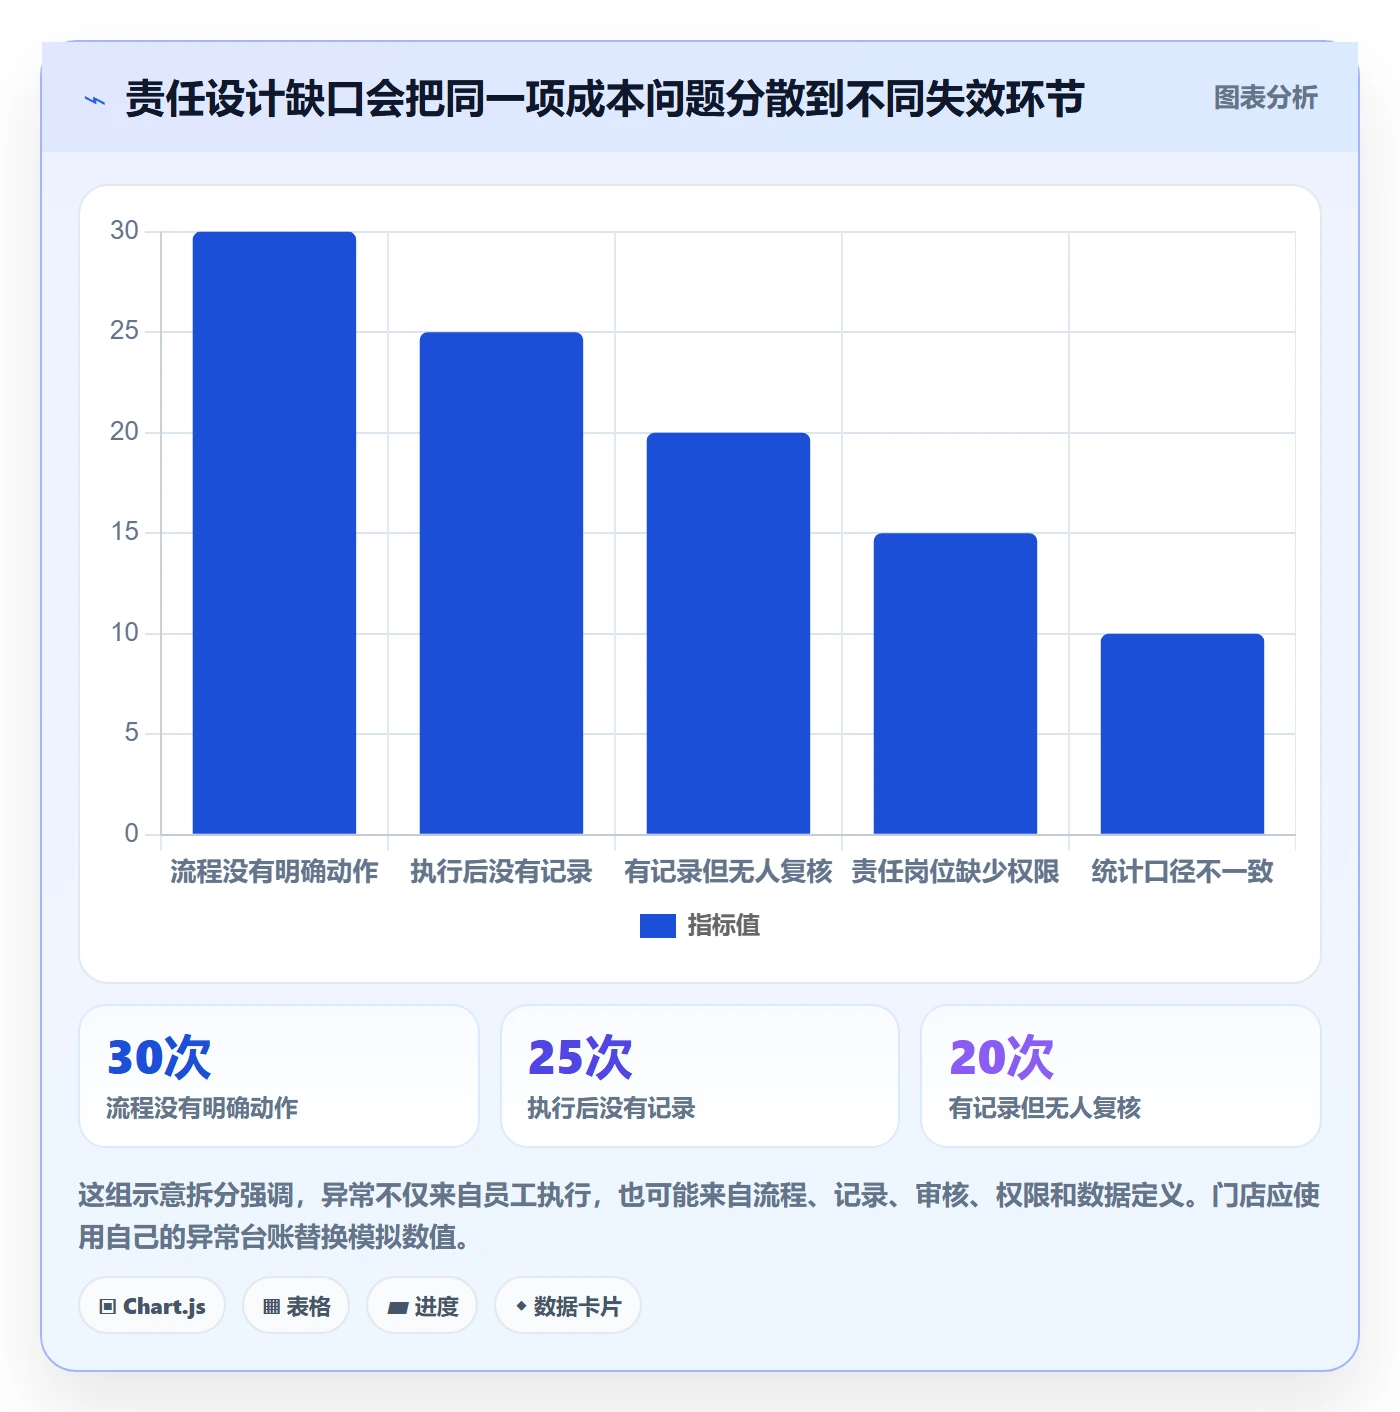1400x1412 pixels.
Task: Select the 有记录但无人复核 axis label
Action: click(x=728, y=872)
